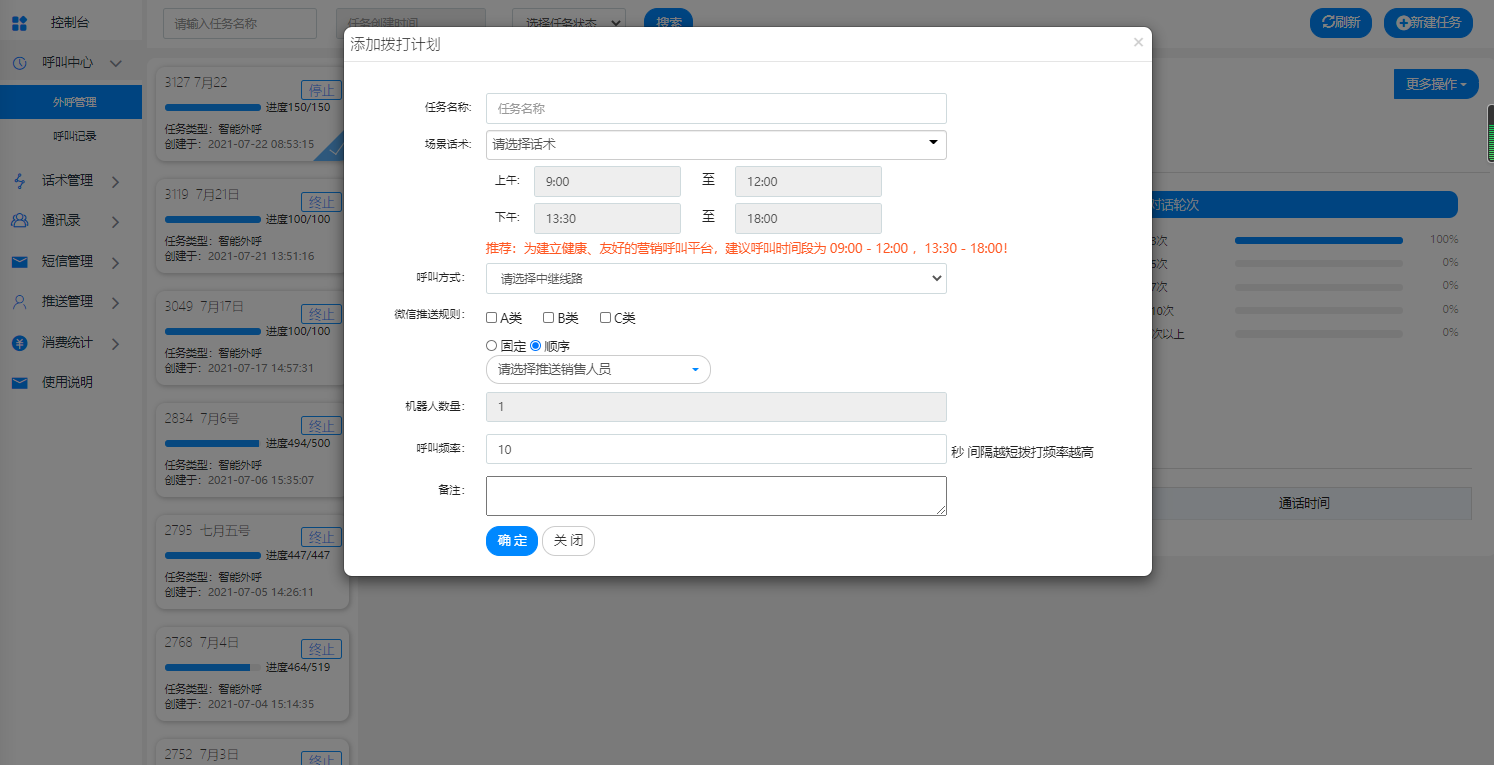1494x765 pixels.
Task: Check the B类 checkbox
Action: 549,318
